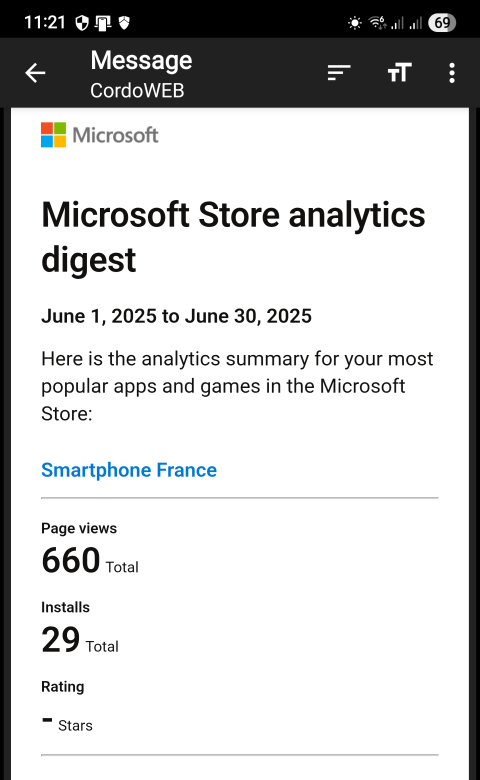
Task: Tap the brightness sun status icon
Action: tap(355, 23)
